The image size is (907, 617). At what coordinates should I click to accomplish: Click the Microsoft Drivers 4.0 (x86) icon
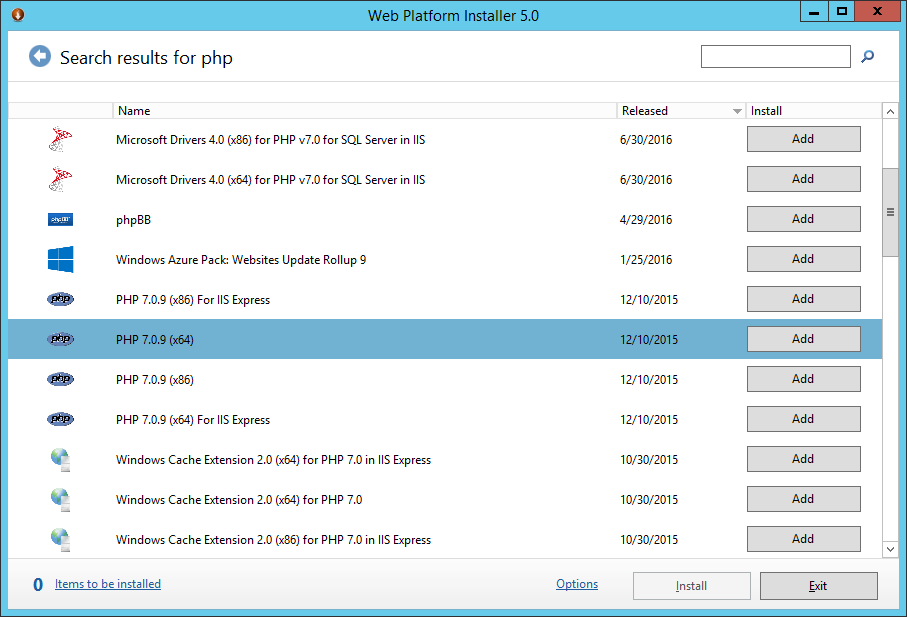click(x=60, y=140)
